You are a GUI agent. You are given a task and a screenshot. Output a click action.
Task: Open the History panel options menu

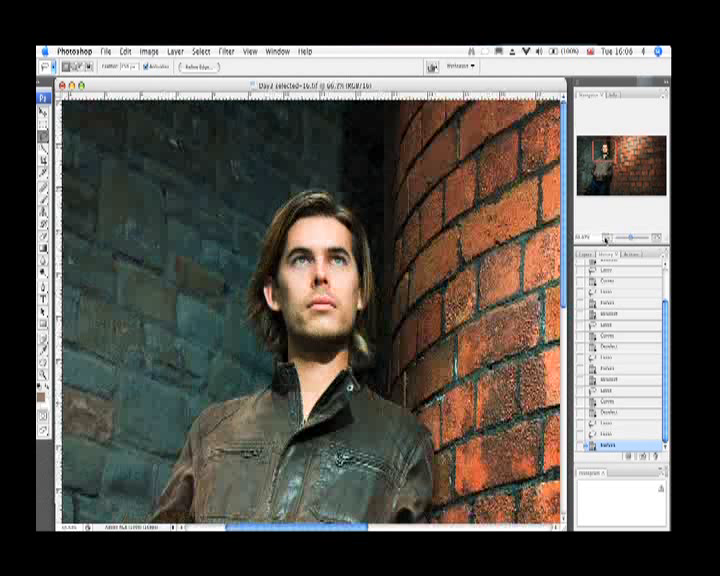(x=663, y=254)
